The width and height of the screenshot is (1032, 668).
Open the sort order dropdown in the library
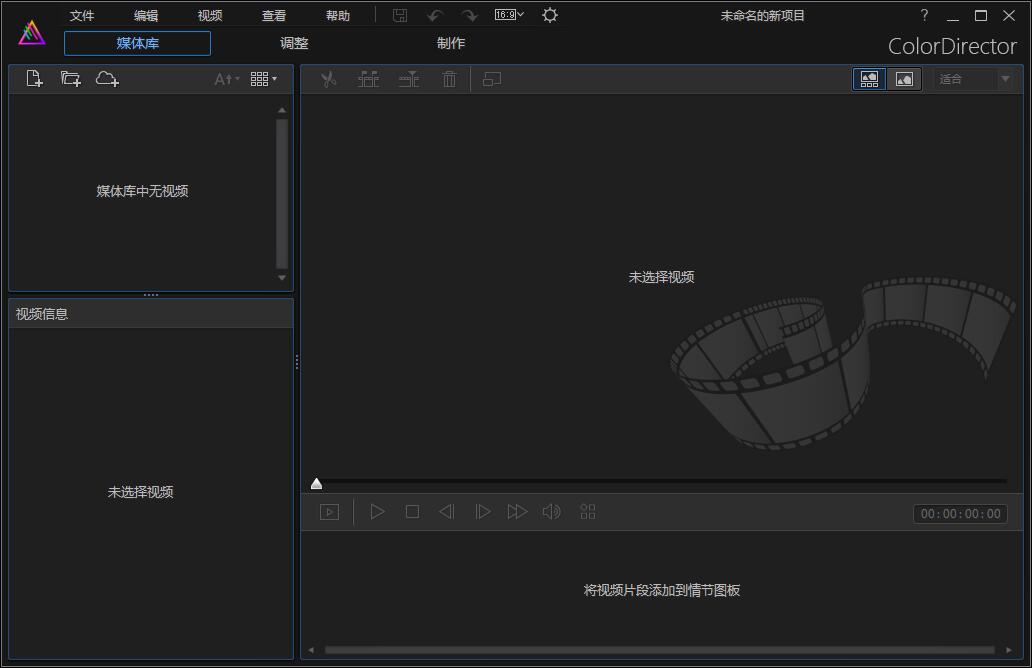227,80
